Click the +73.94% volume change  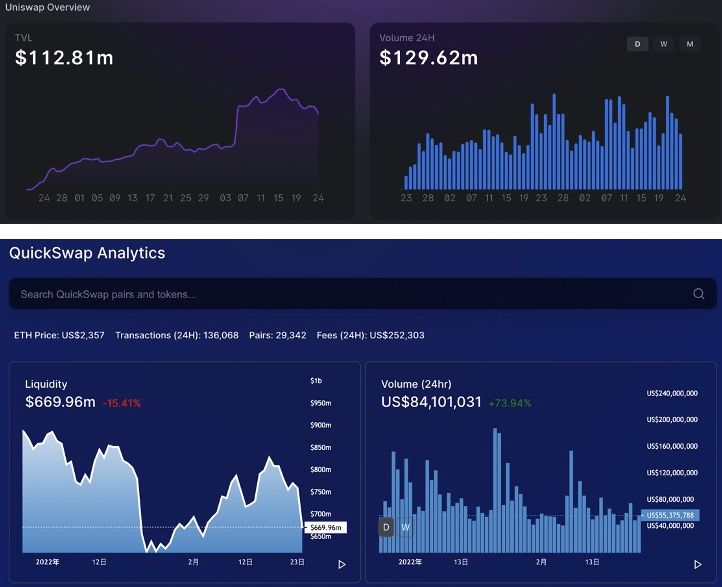pyautogui.click(x=510, y=403)
